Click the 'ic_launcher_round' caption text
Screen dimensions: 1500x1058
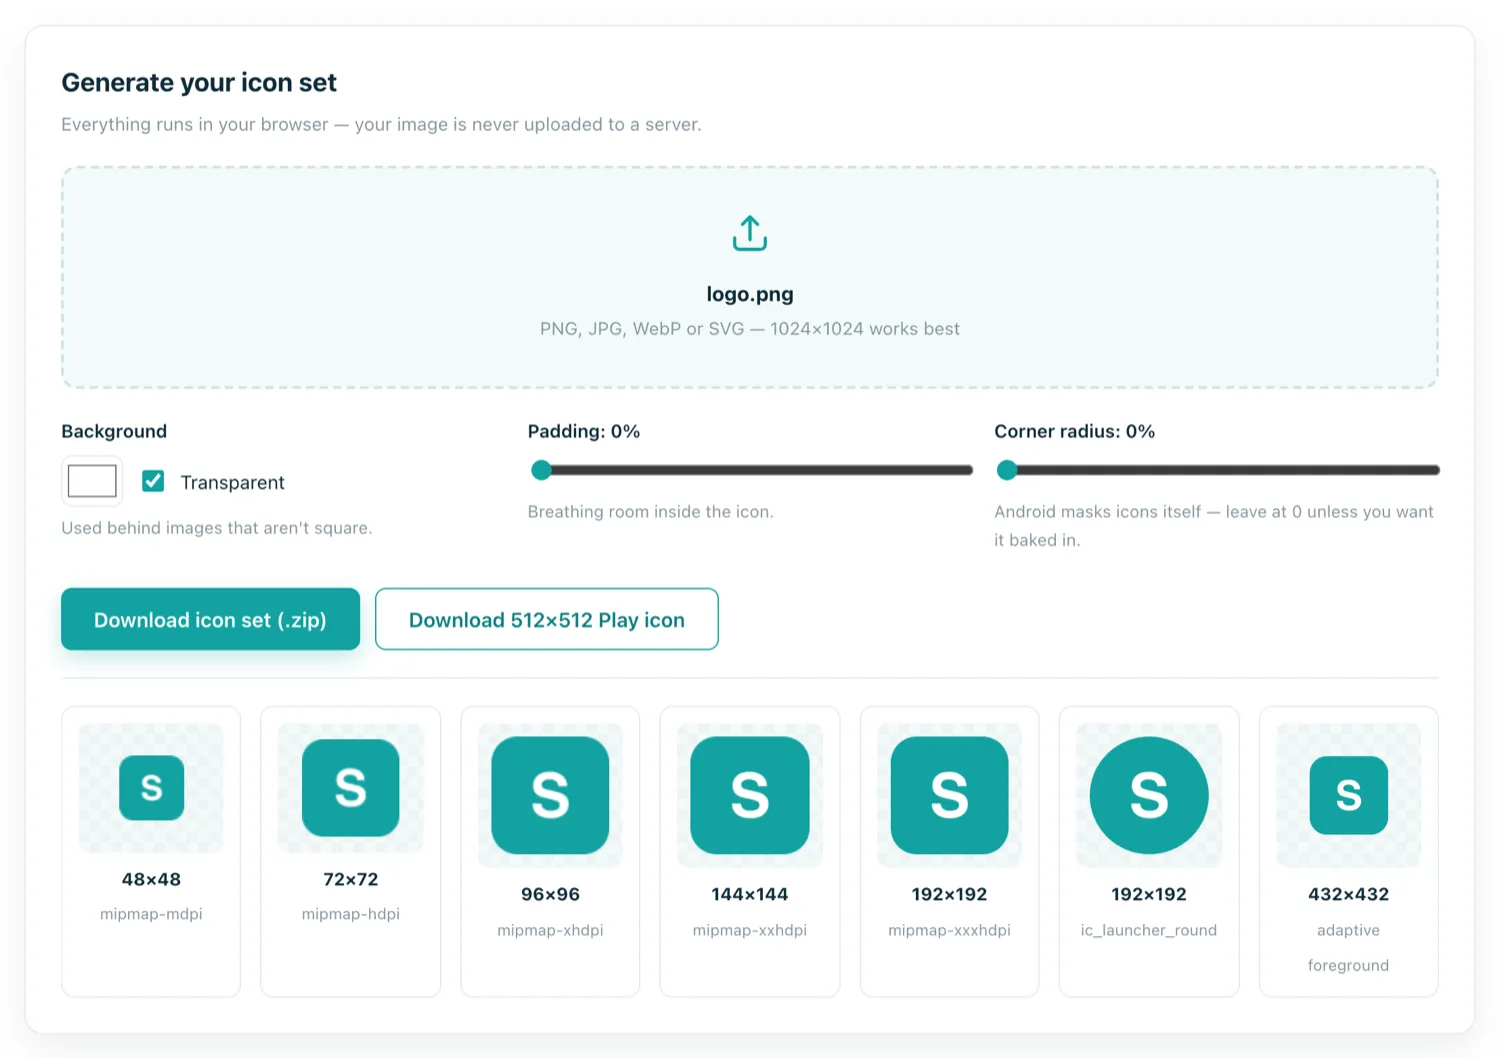coord(1149,930)
